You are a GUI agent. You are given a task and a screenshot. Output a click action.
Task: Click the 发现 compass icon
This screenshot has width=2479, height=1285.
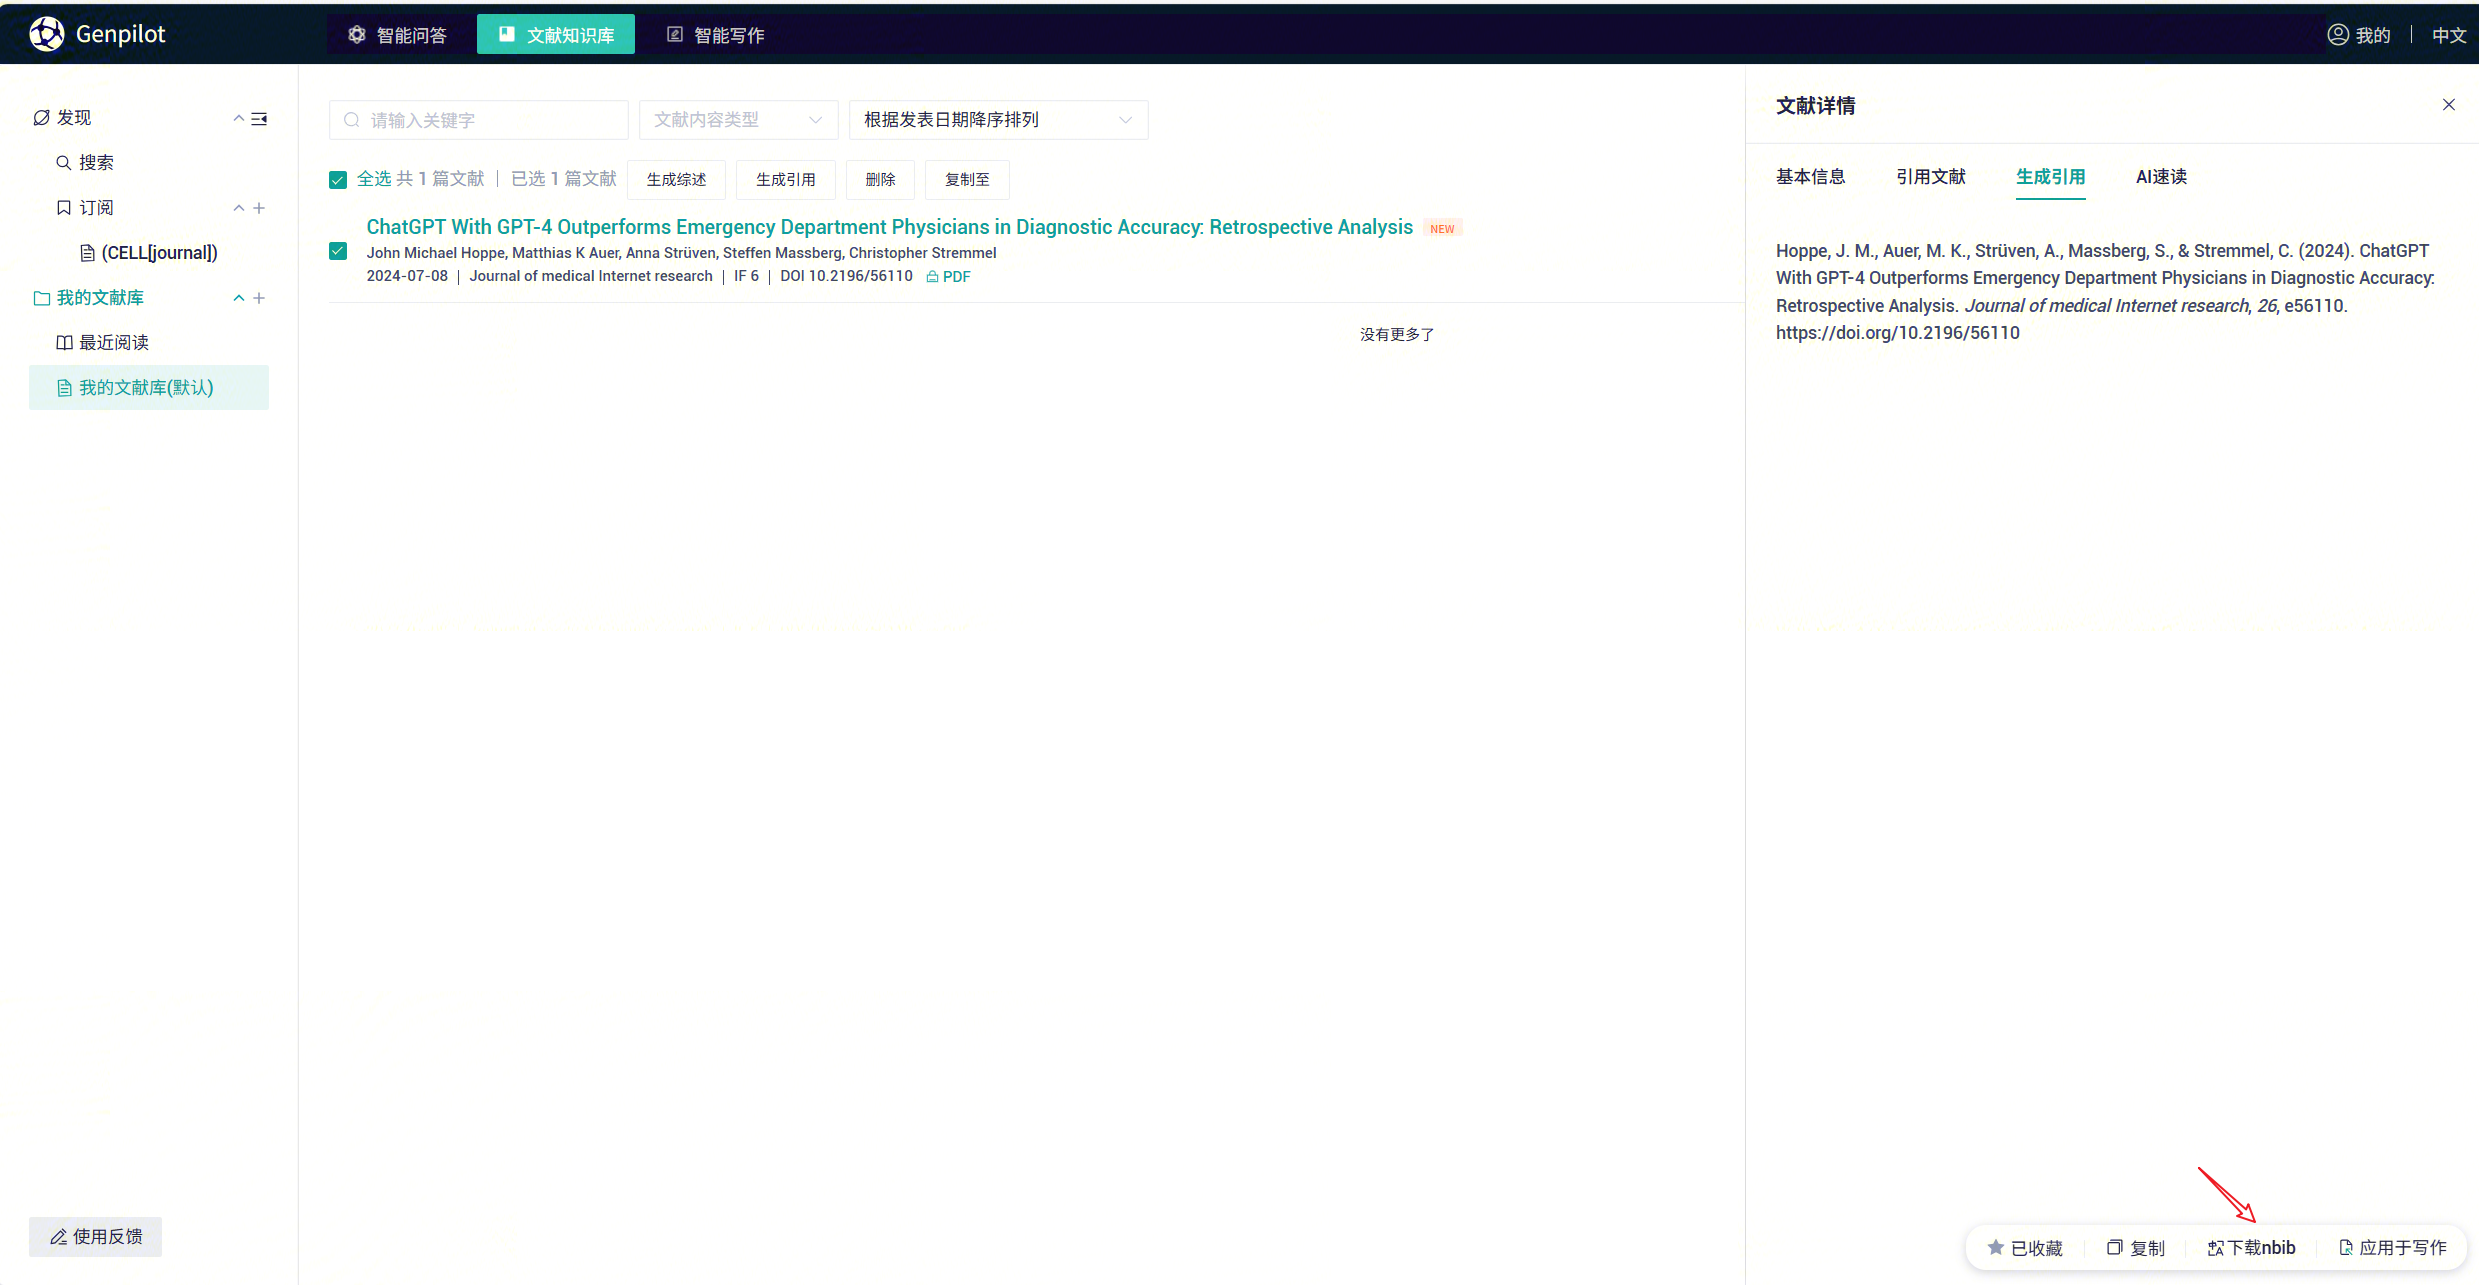[42, 118]
